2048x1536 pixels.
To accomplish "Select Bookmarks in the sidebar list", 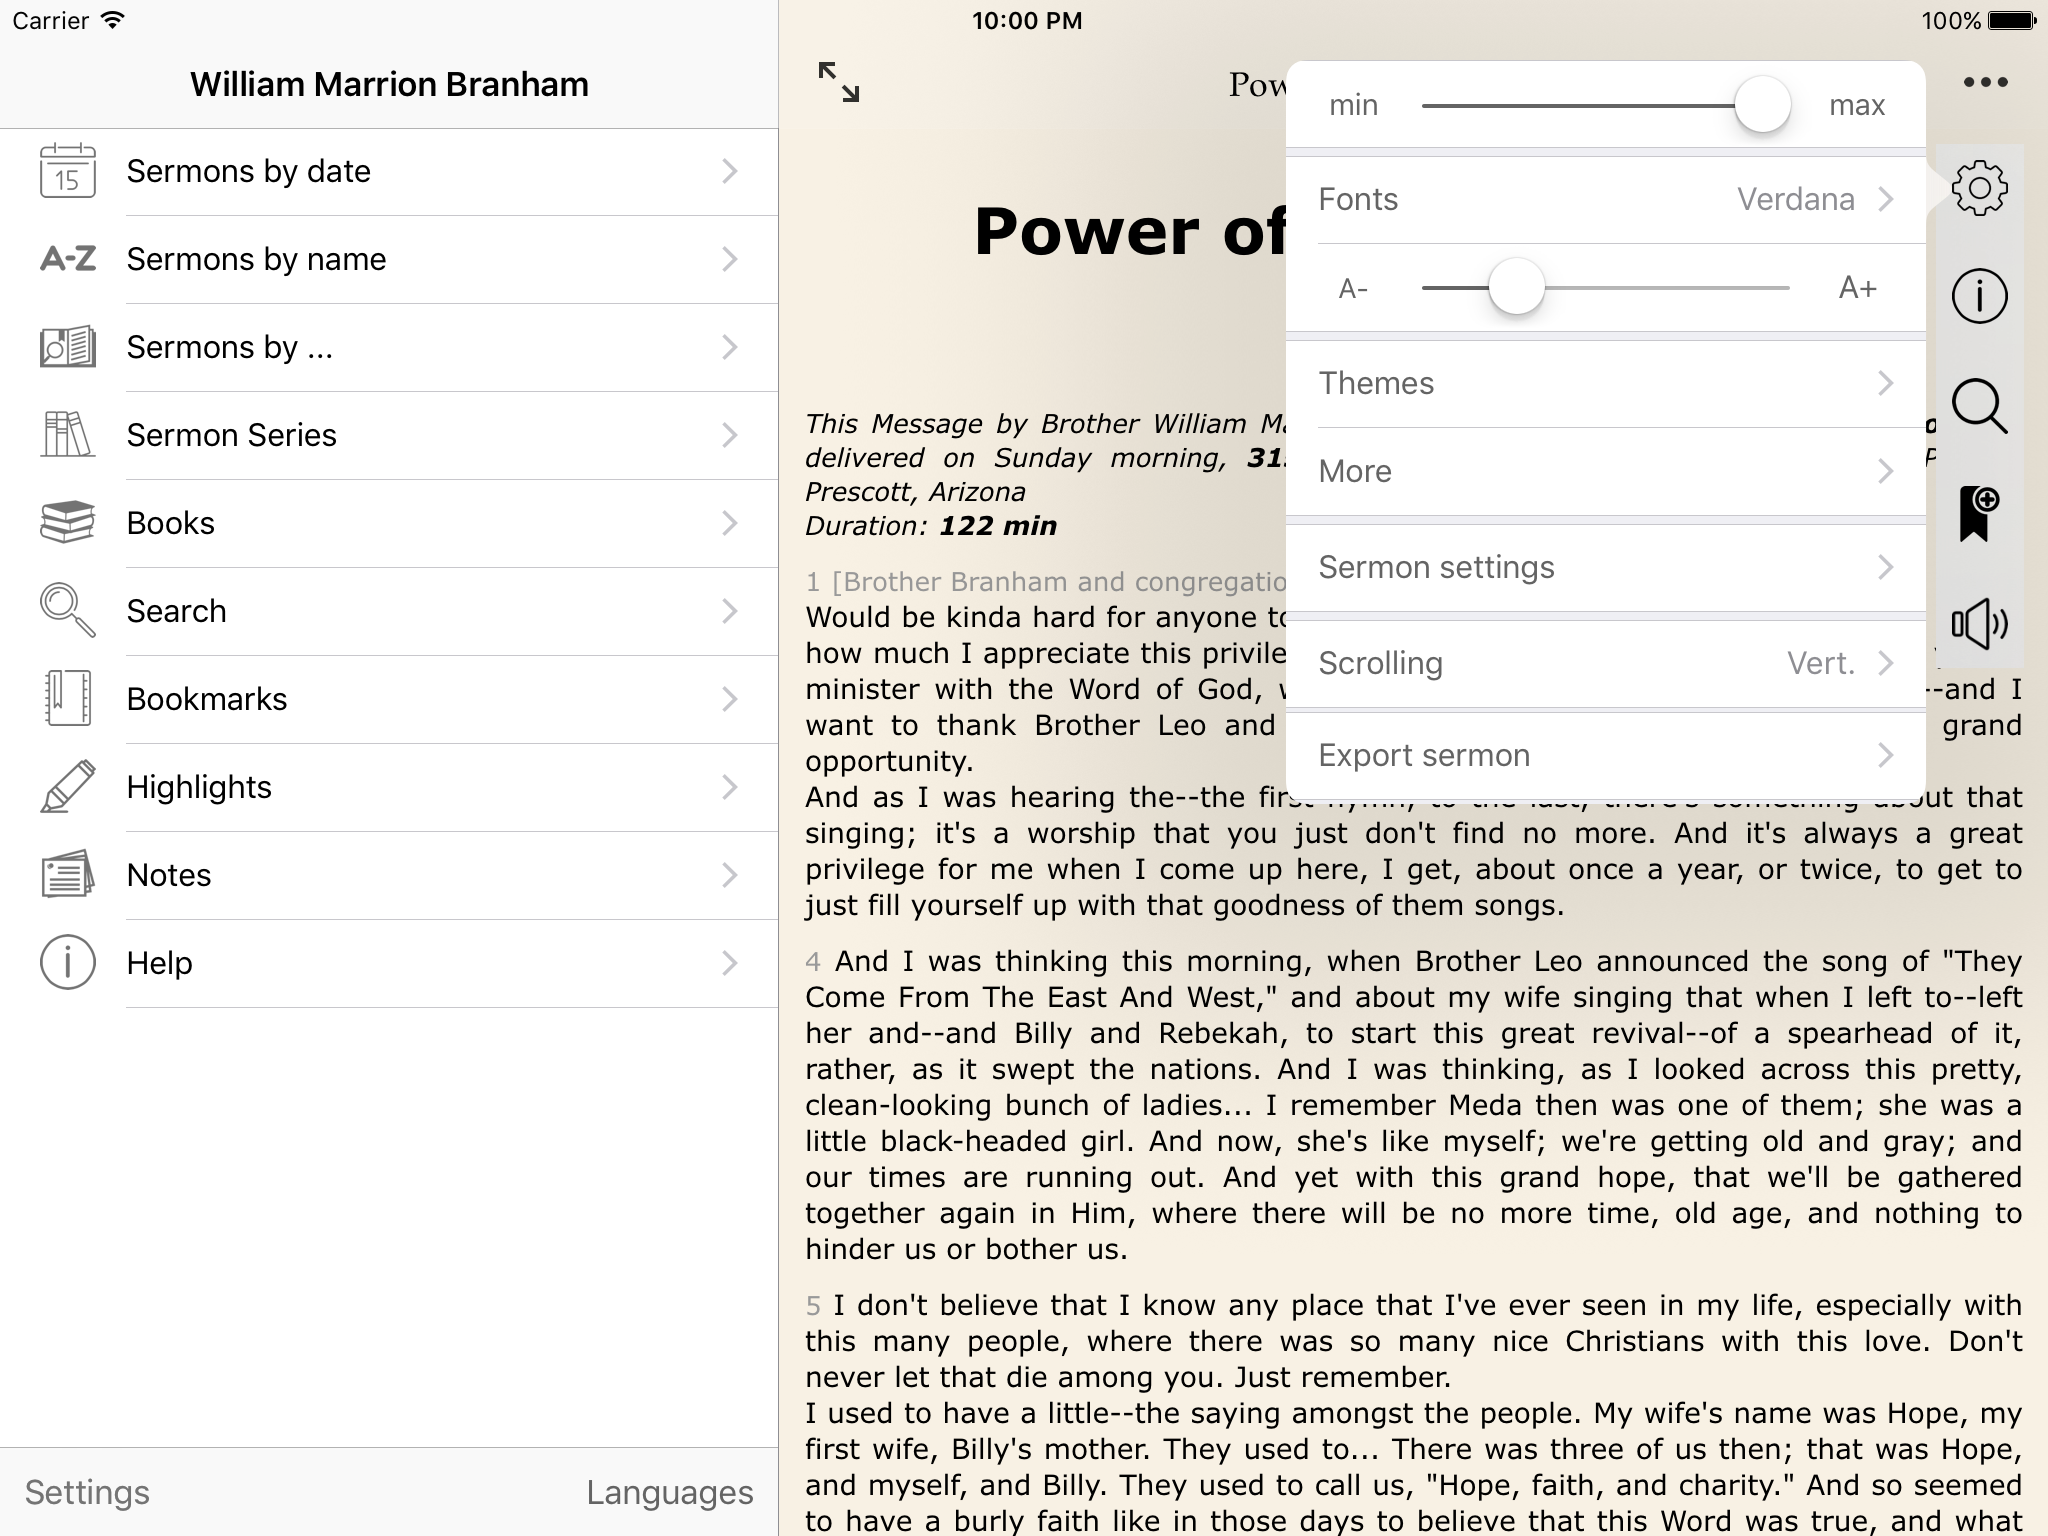I will click(389, 699).
